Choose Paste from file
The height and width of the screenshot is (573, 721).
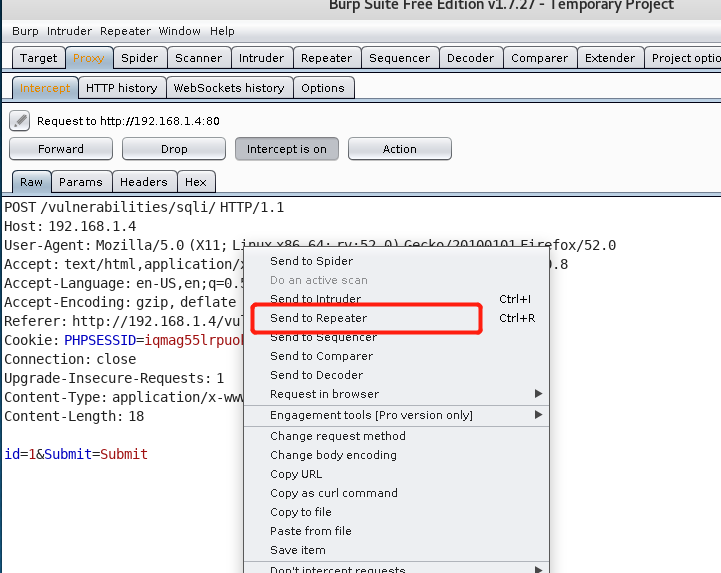point(396,531)
